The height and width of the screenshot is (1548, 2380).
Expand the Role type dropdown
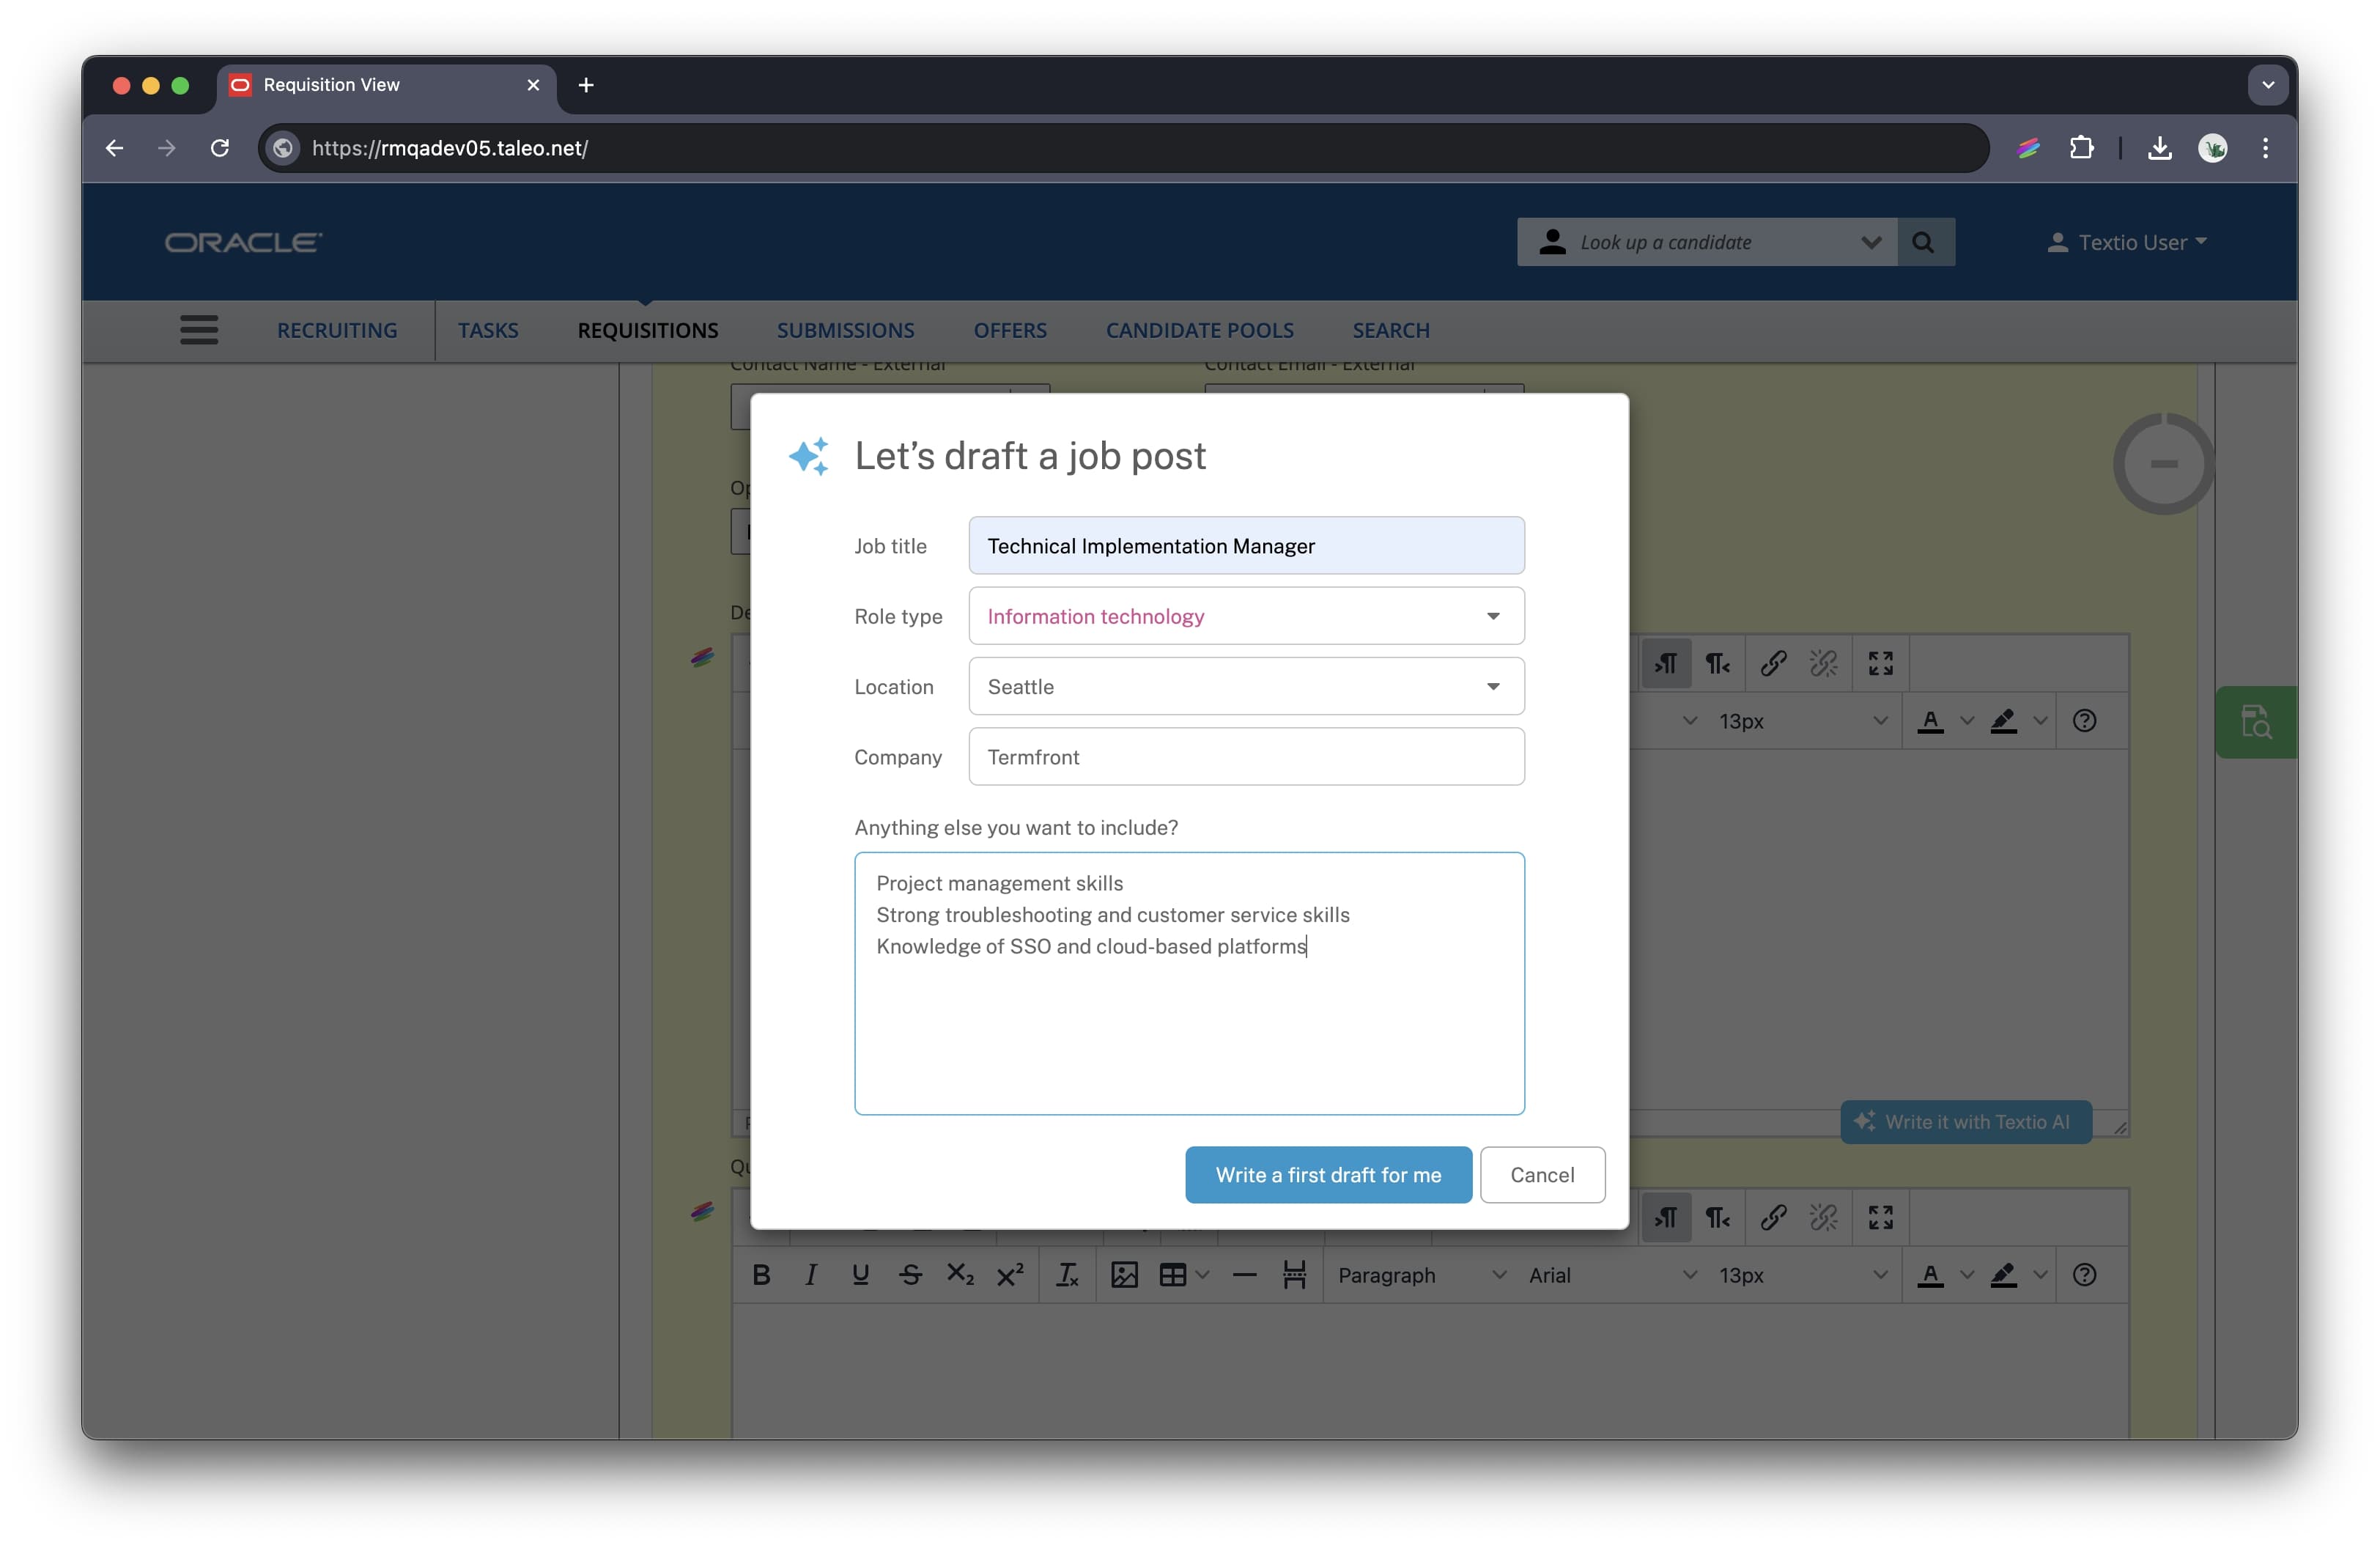[1492, 616]
